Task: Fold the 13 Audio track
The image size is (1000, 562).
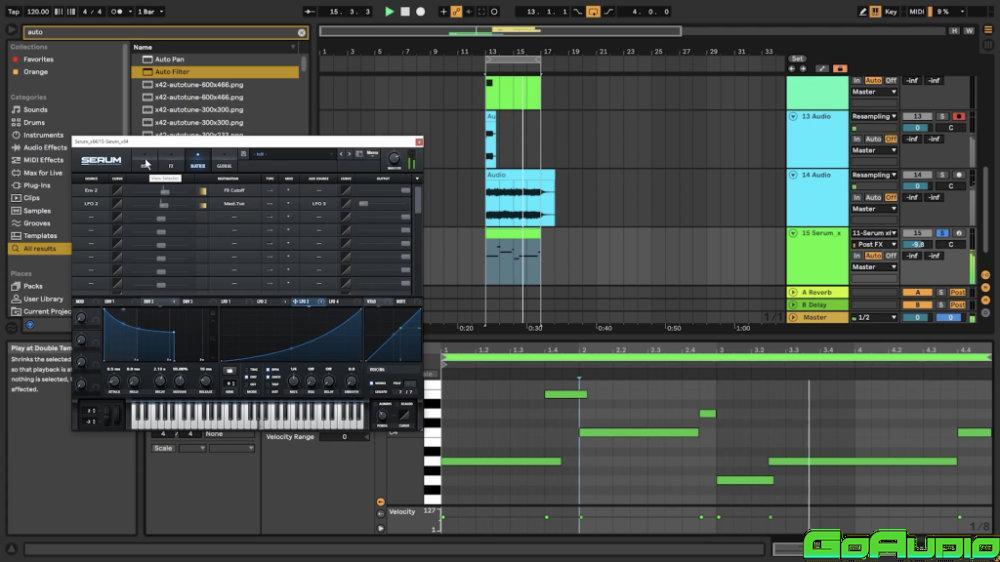Action: click(x=793, y=117)
